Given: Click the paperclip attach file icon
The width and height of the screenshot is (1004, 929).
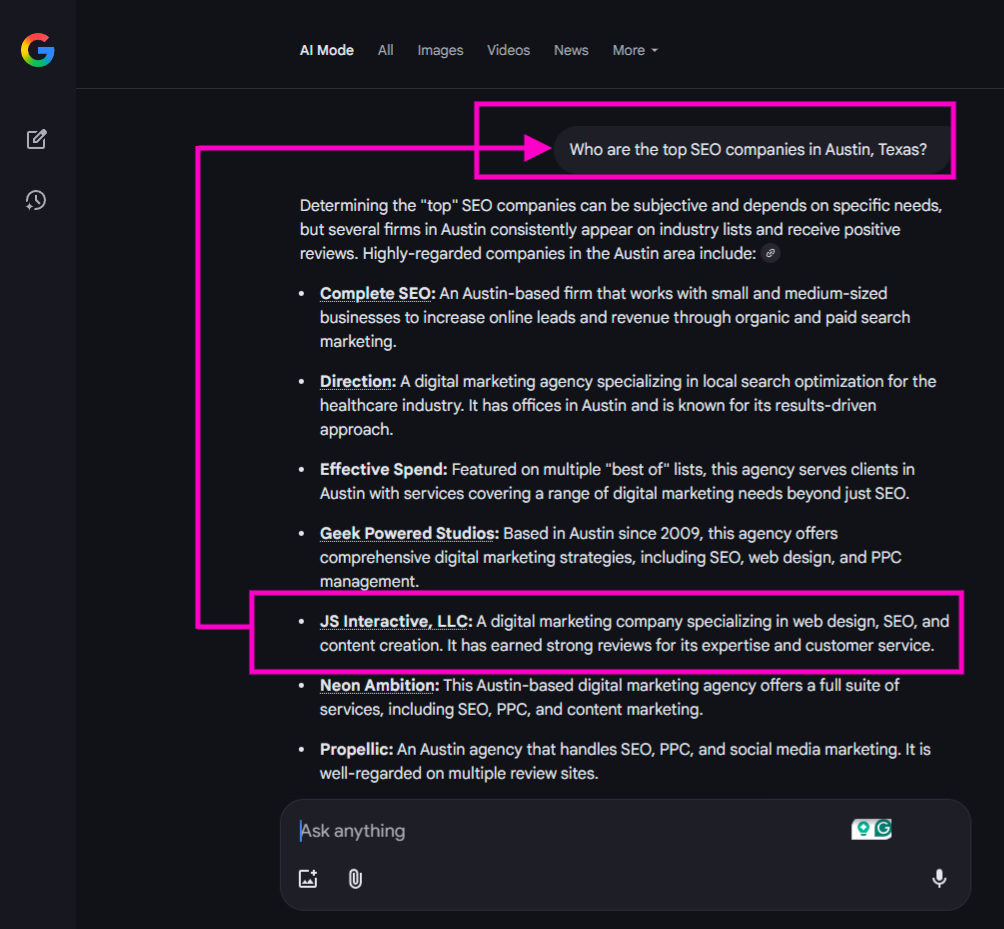Looking at the screenshot, I should 355,879.
